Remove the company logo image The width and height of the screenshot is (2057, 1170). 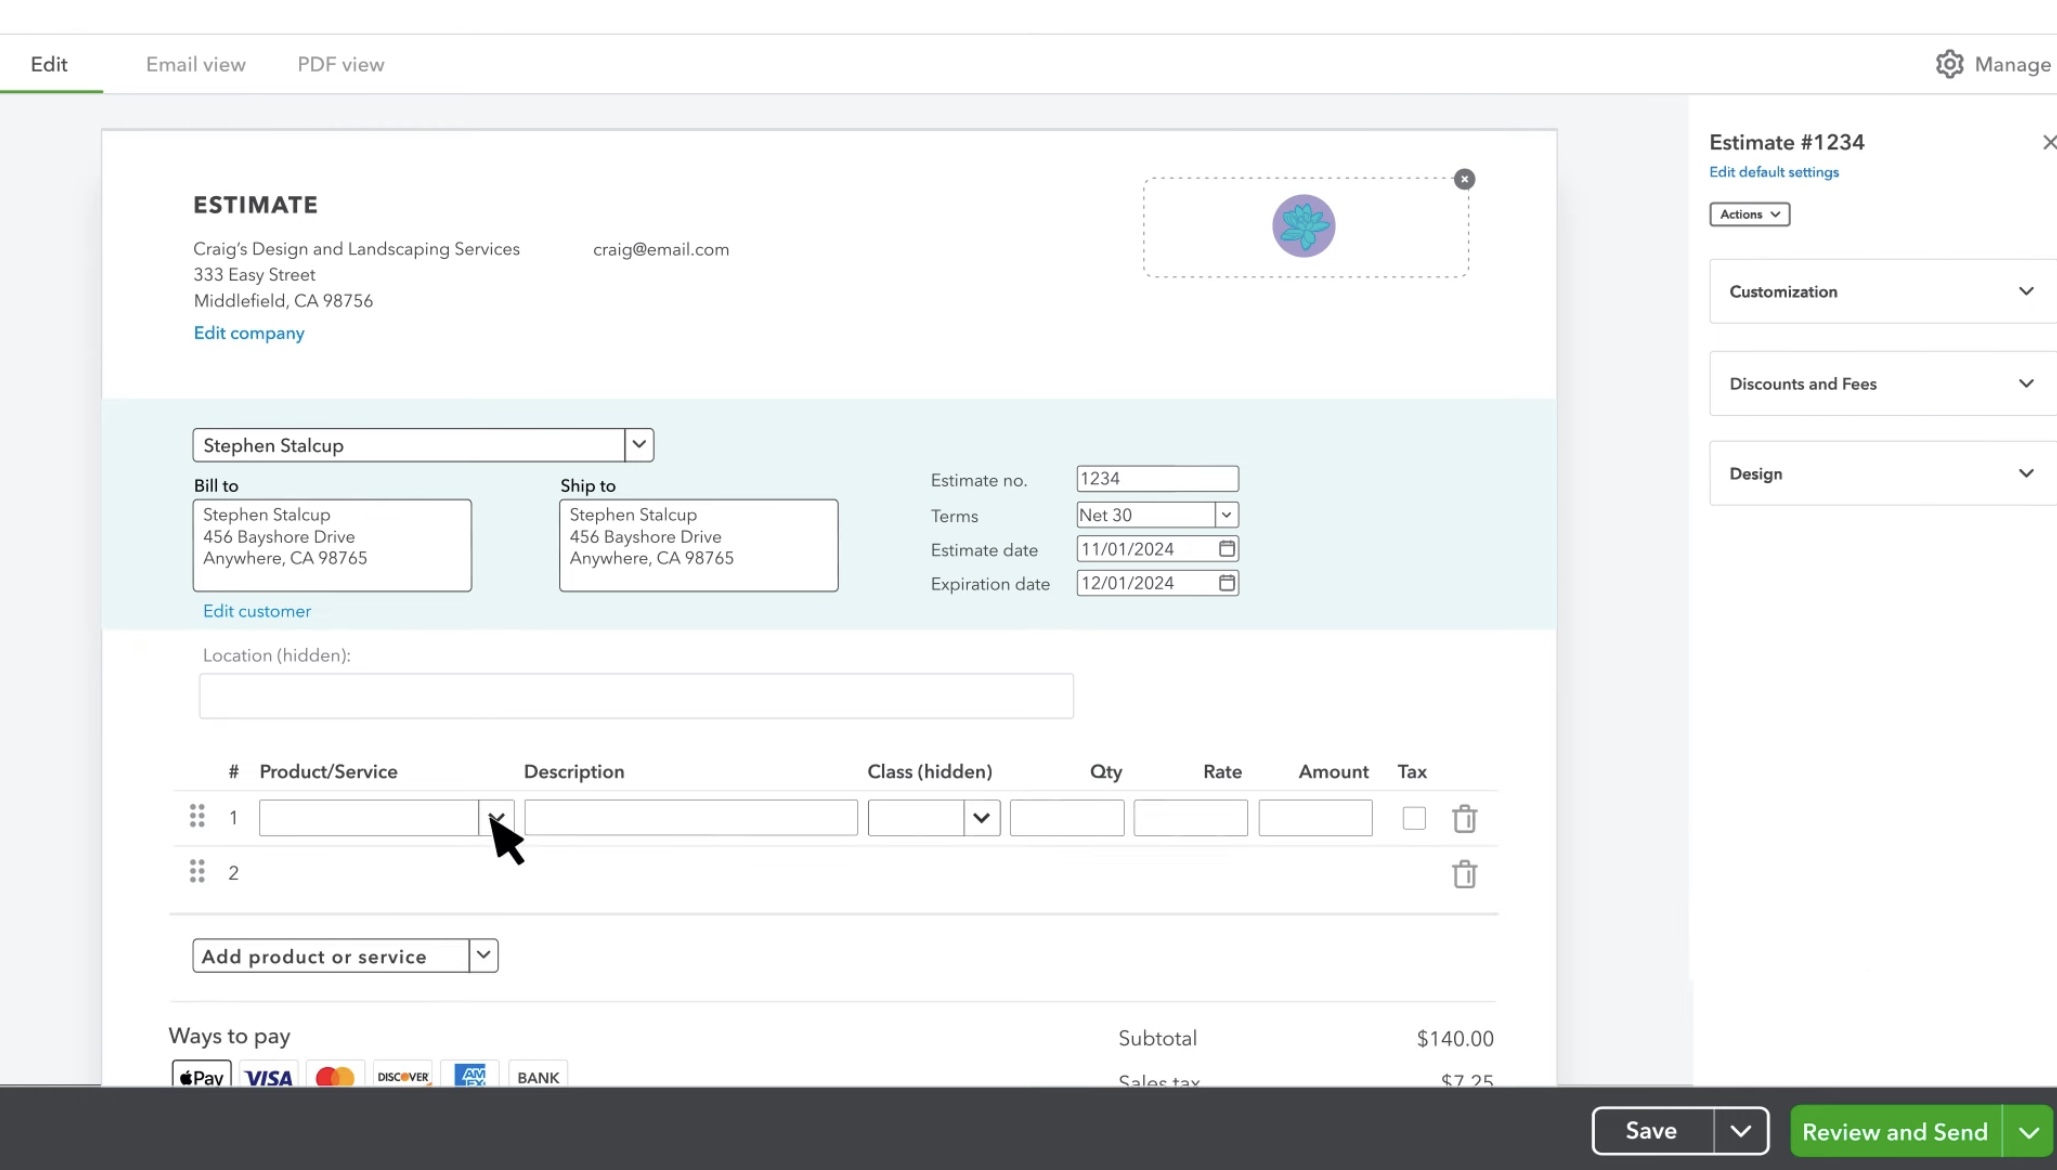pos(1464,179)
